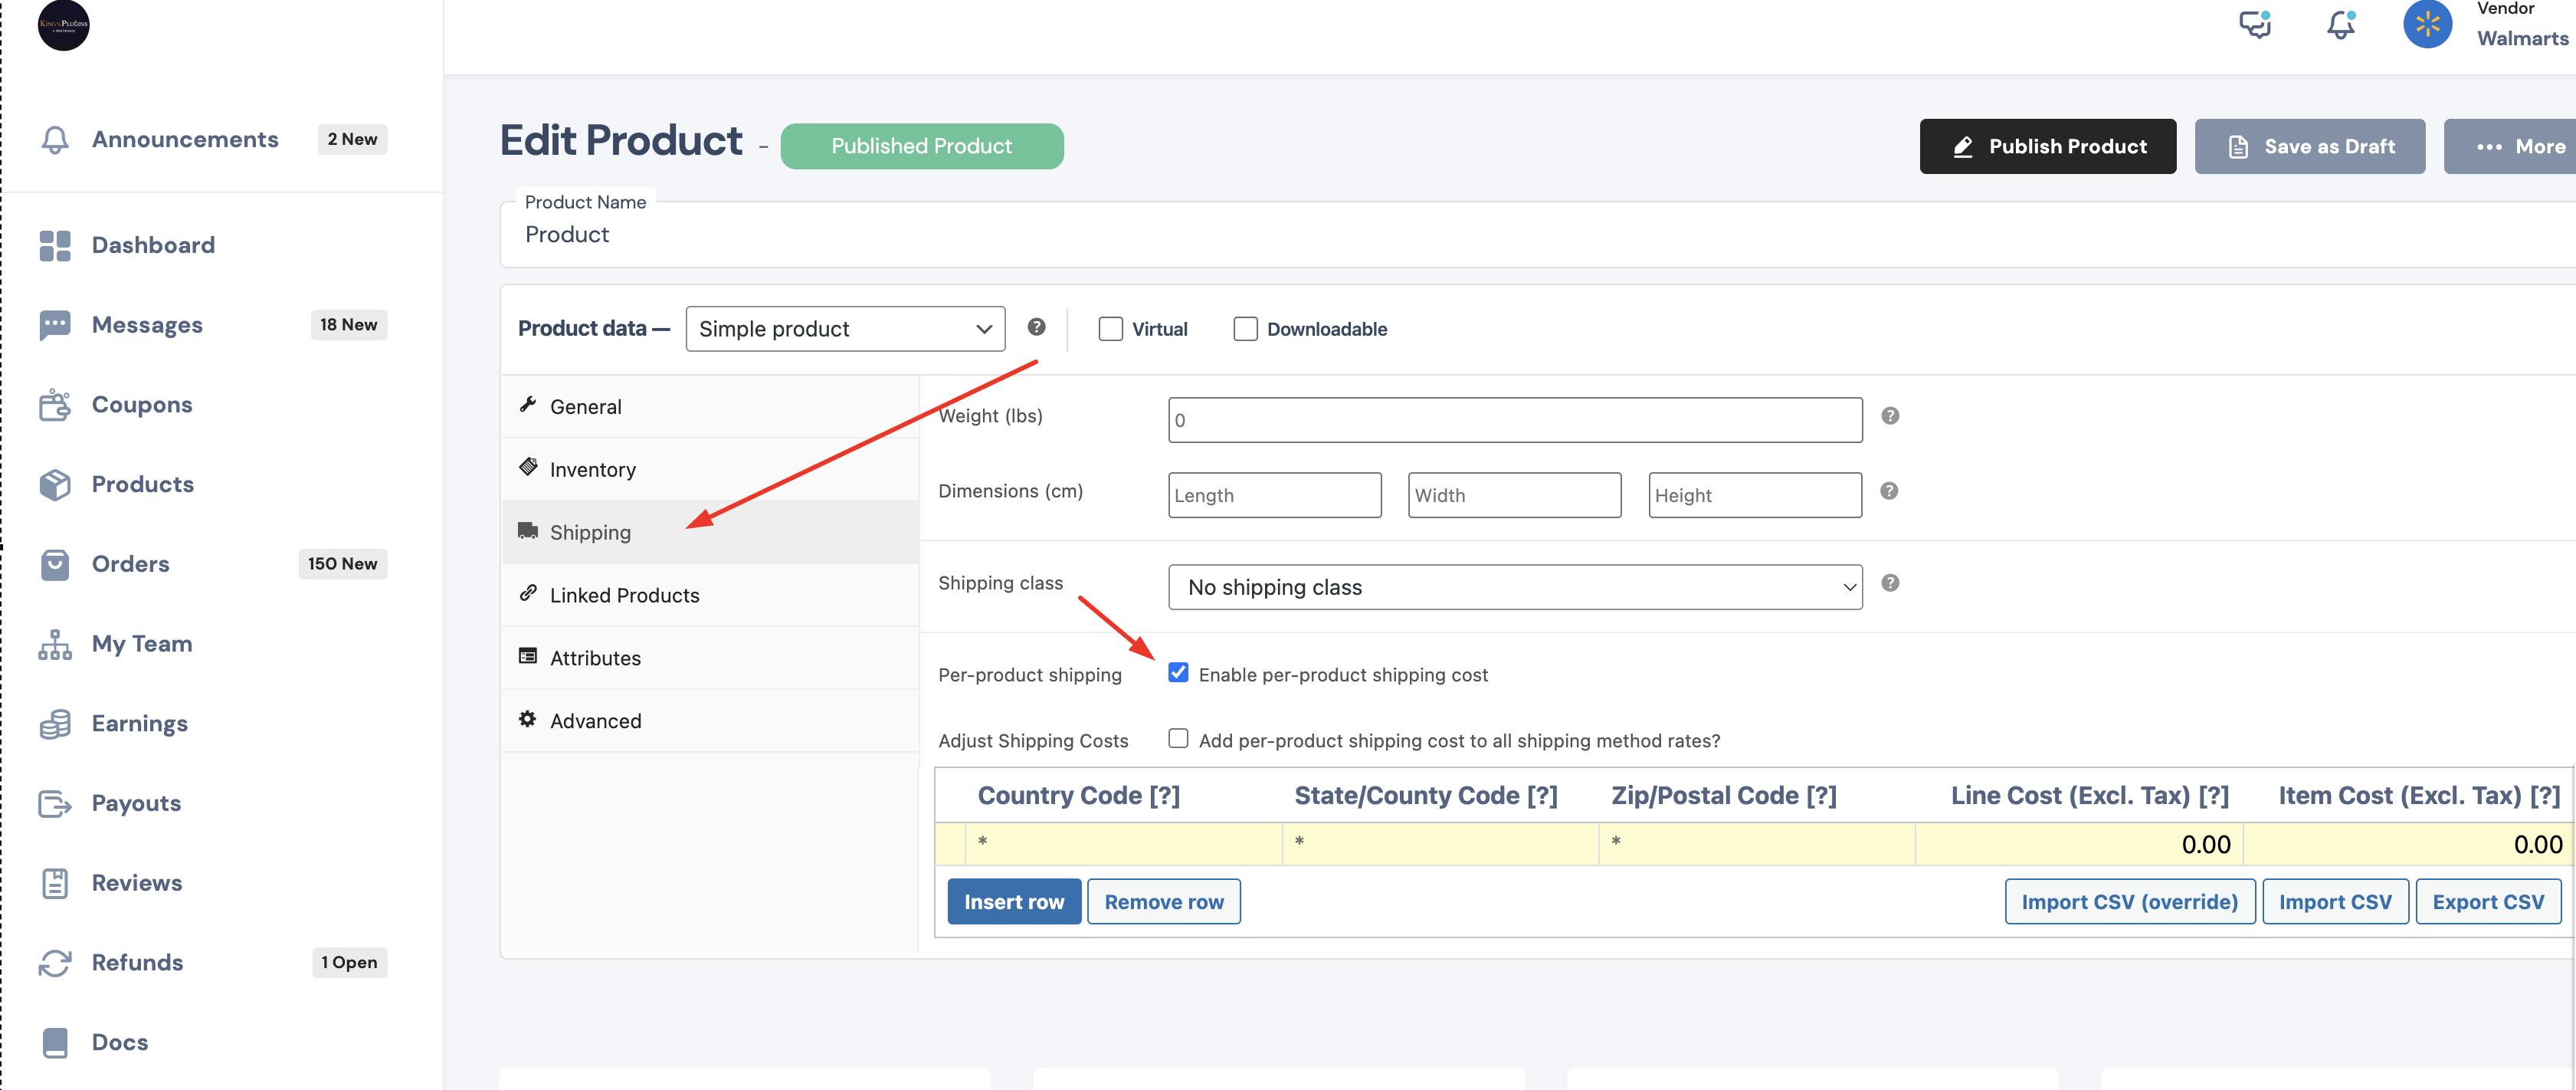Open the No shipping class dropdown
This screenshot has width=2576, height=1090.
[x=1514, y=587]
